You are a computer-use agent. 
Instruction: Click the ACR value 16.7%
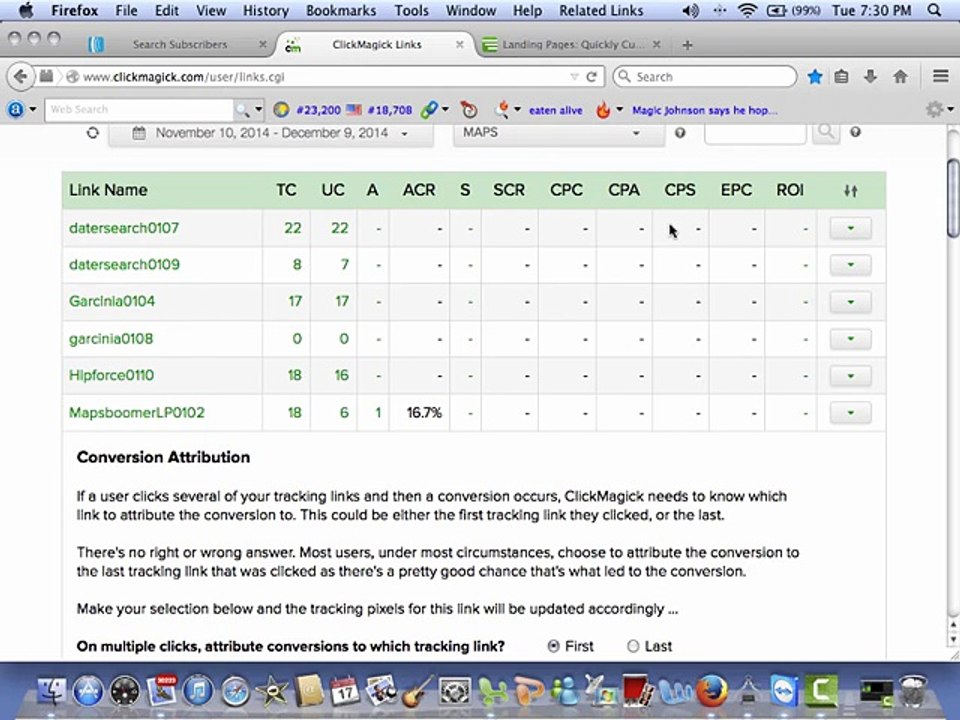(x=424, y=413)
